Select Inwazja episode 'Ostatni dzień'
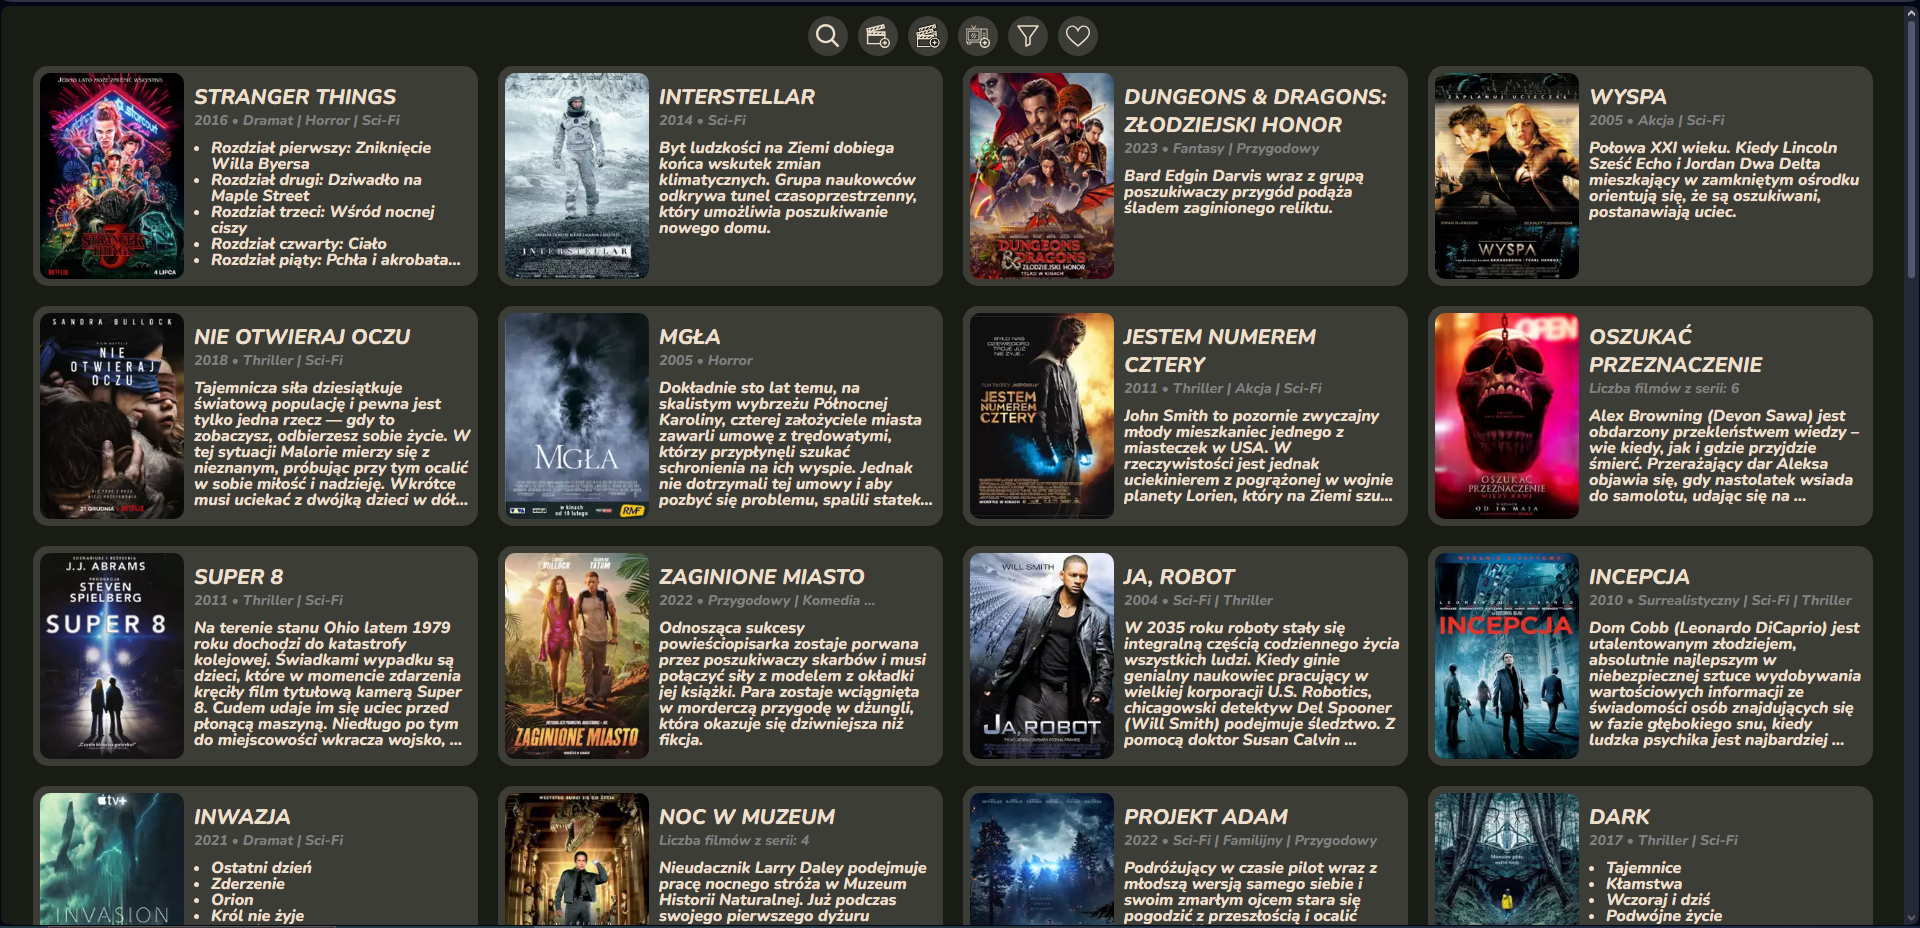This screenshot has width=1920, height=928. coord(261,868)
